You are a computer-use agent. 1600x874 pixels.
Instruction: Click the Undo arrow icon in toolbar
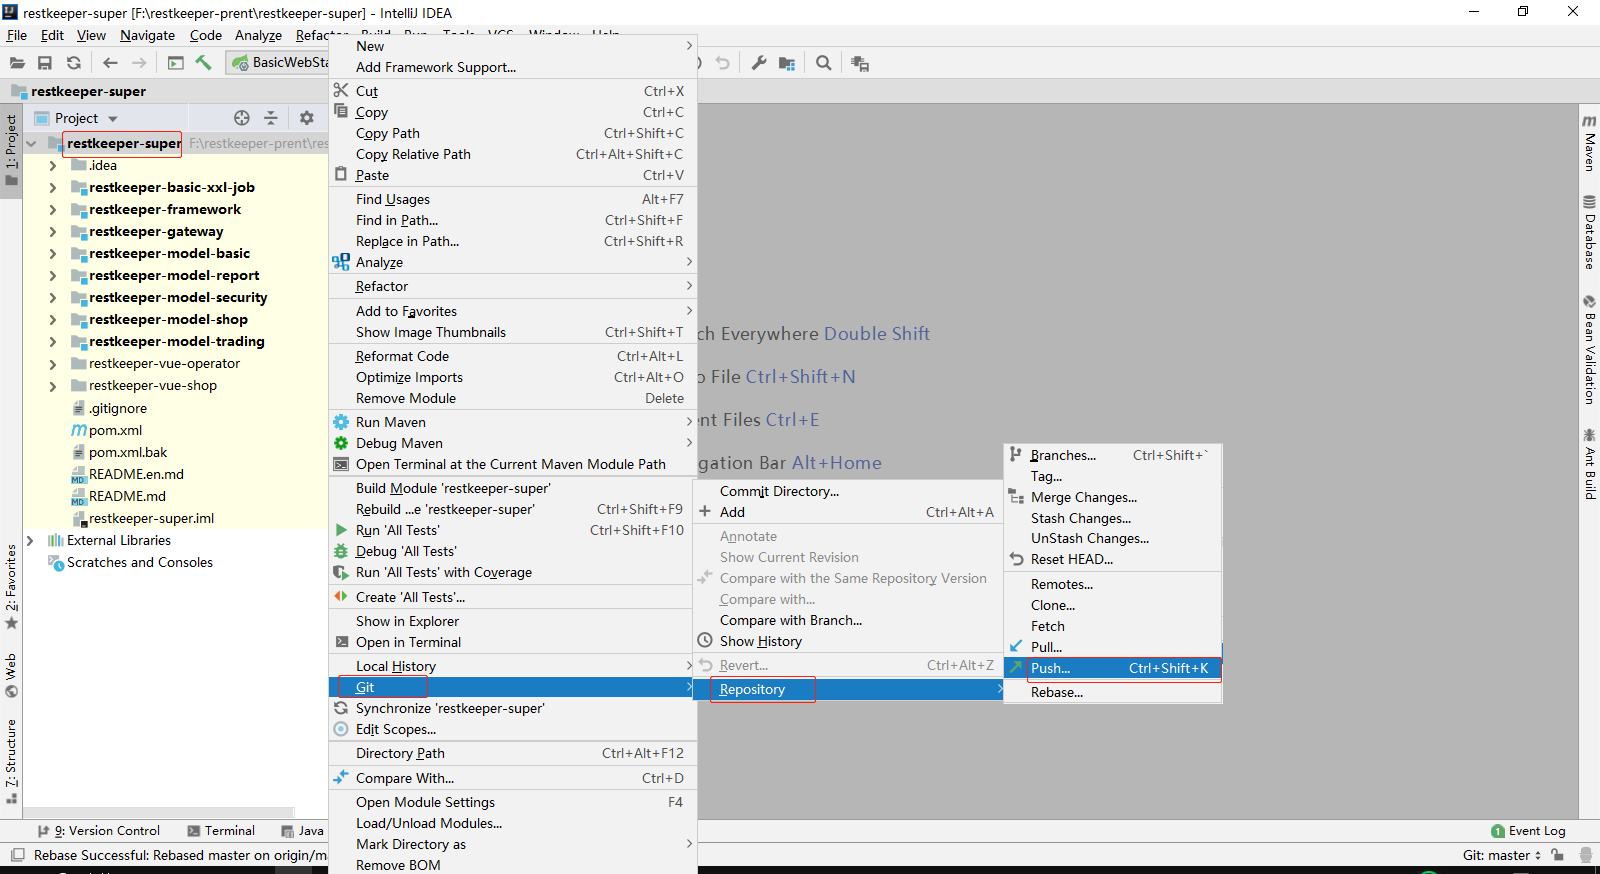[x=723, y=63]
